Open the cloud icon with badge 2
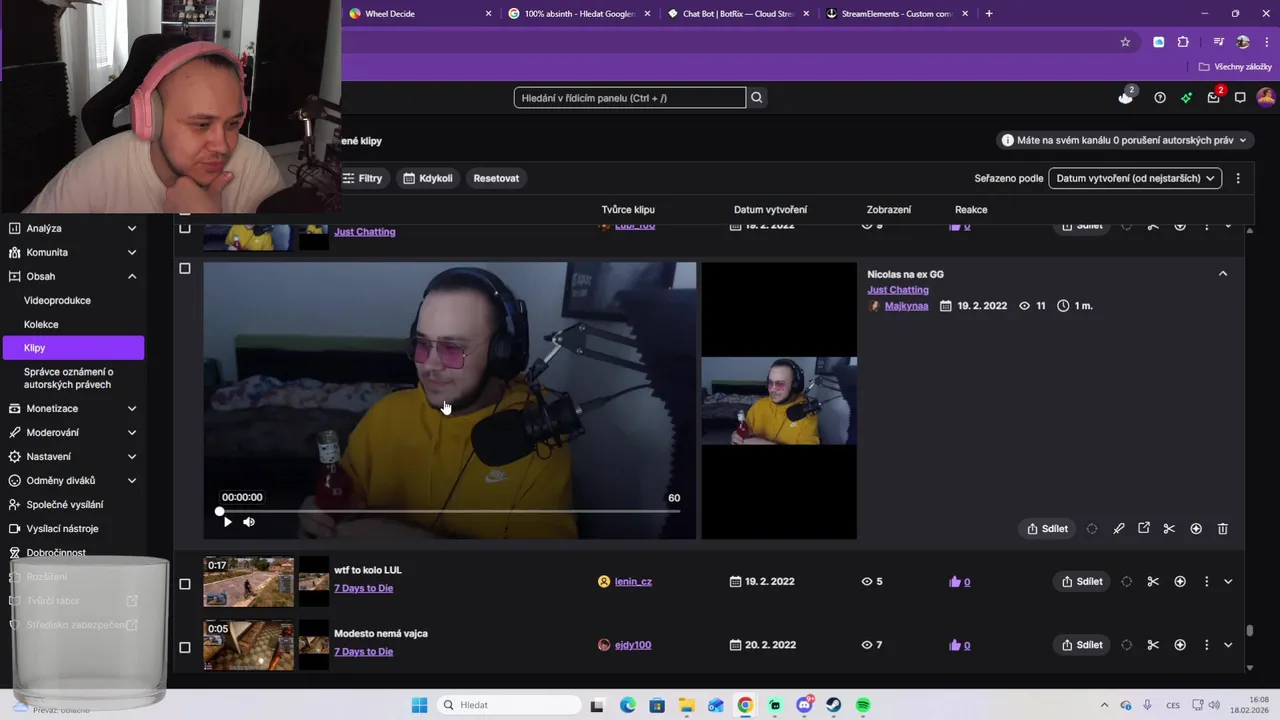The height and width of the screenshot is (720, 1280). tap(1126, 97)
